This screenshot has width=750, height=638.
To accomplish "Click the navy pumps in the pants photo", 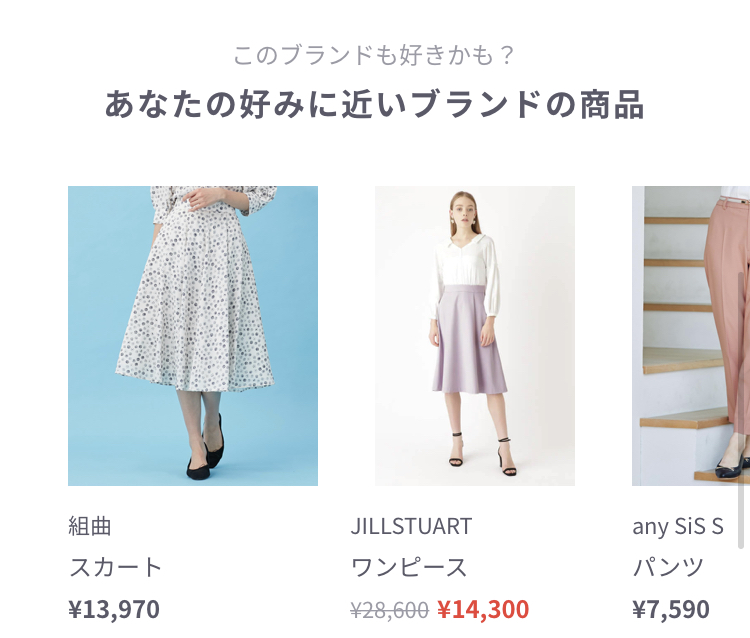I will (x=733, y=463).
